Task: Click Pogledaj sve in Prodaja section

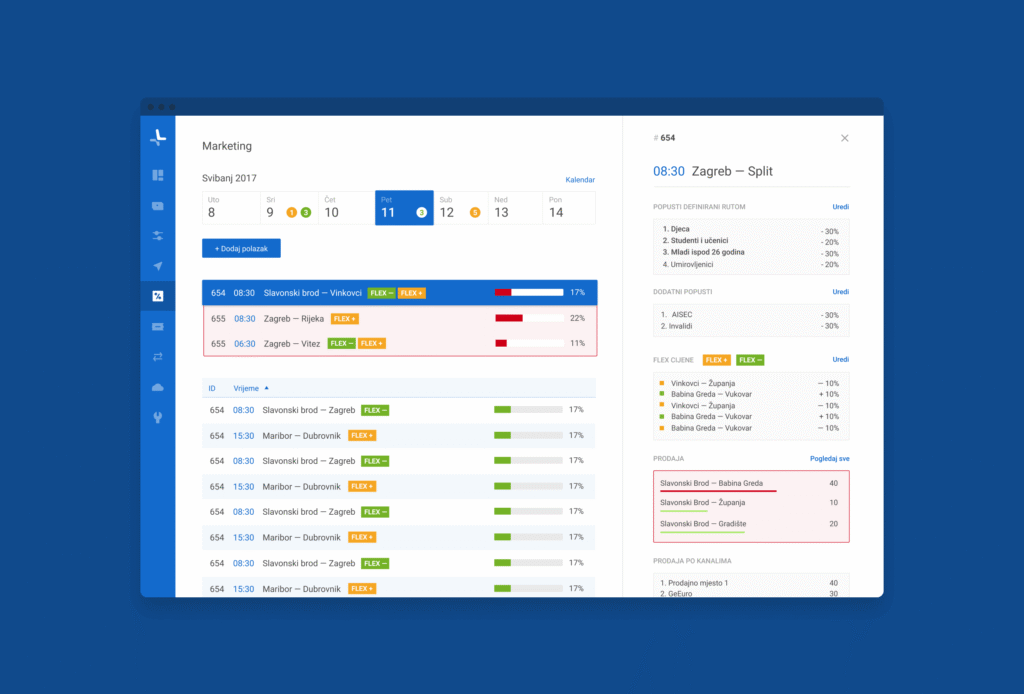Action: point(829,458)
